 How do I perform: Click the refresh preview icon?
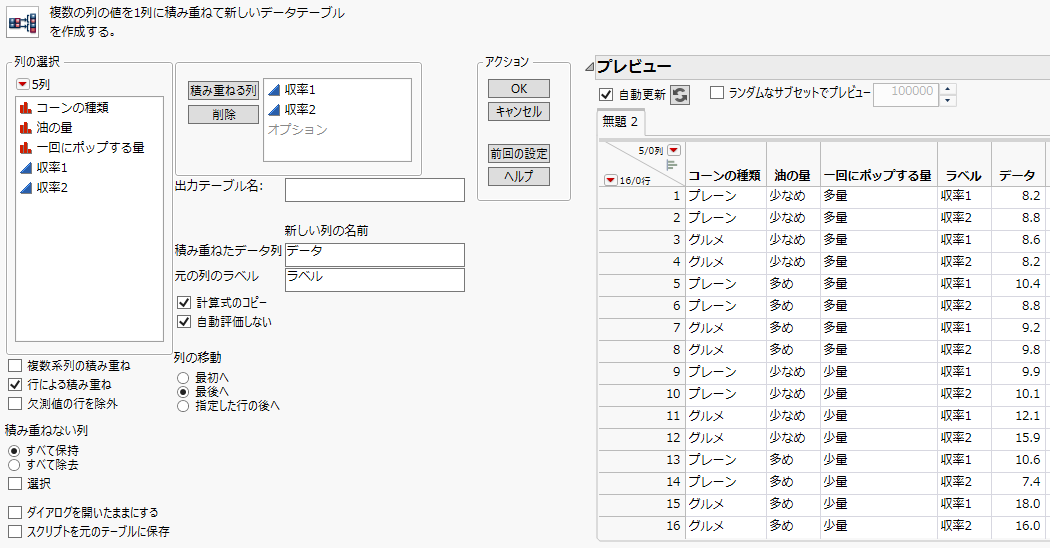point(680,94)
